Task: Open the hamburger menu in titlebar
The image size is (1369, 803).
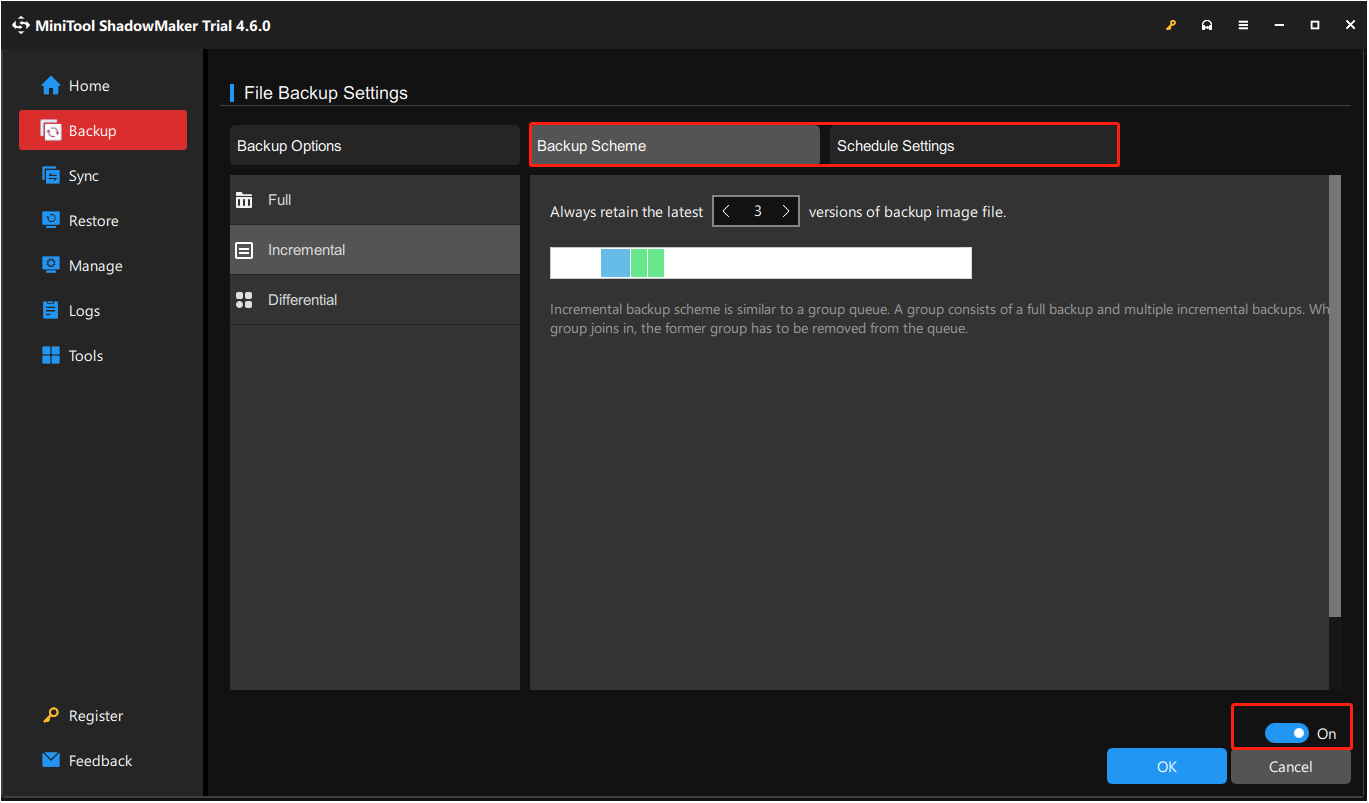Action: click(x=1243, y=25)
